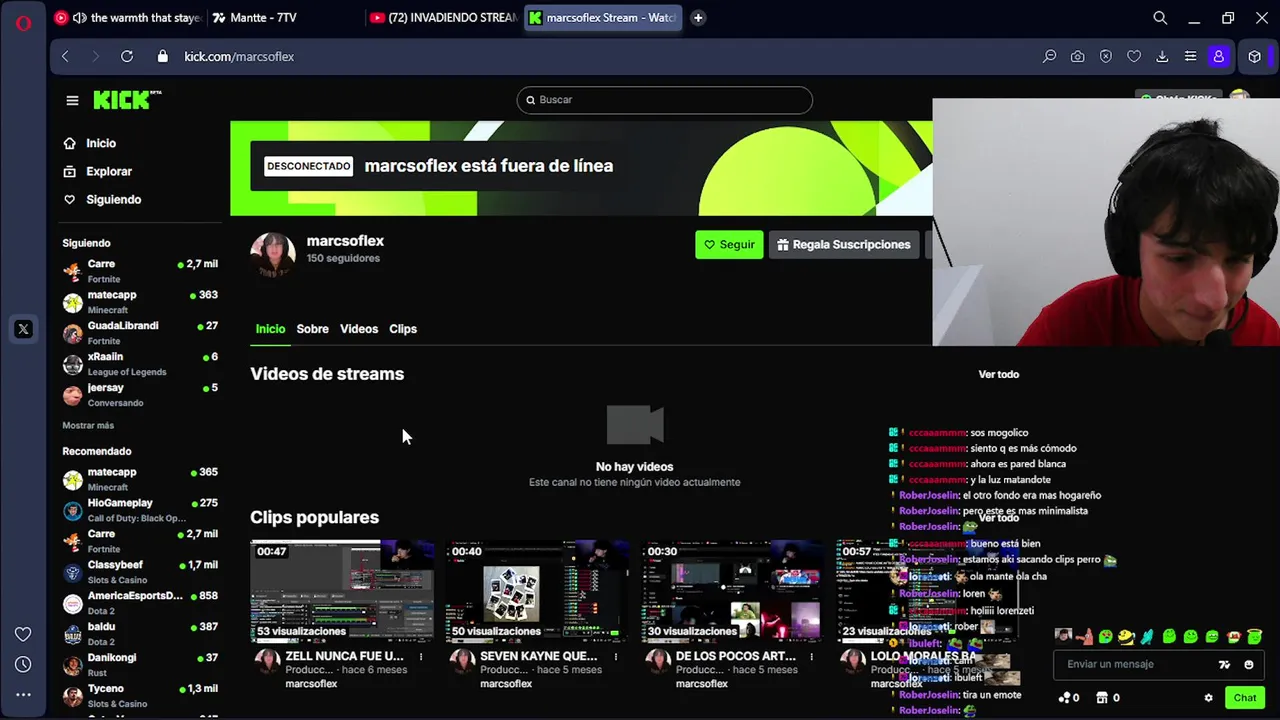Click the Buscar search field
The image size is (1280, 720).
coord(665,100)
